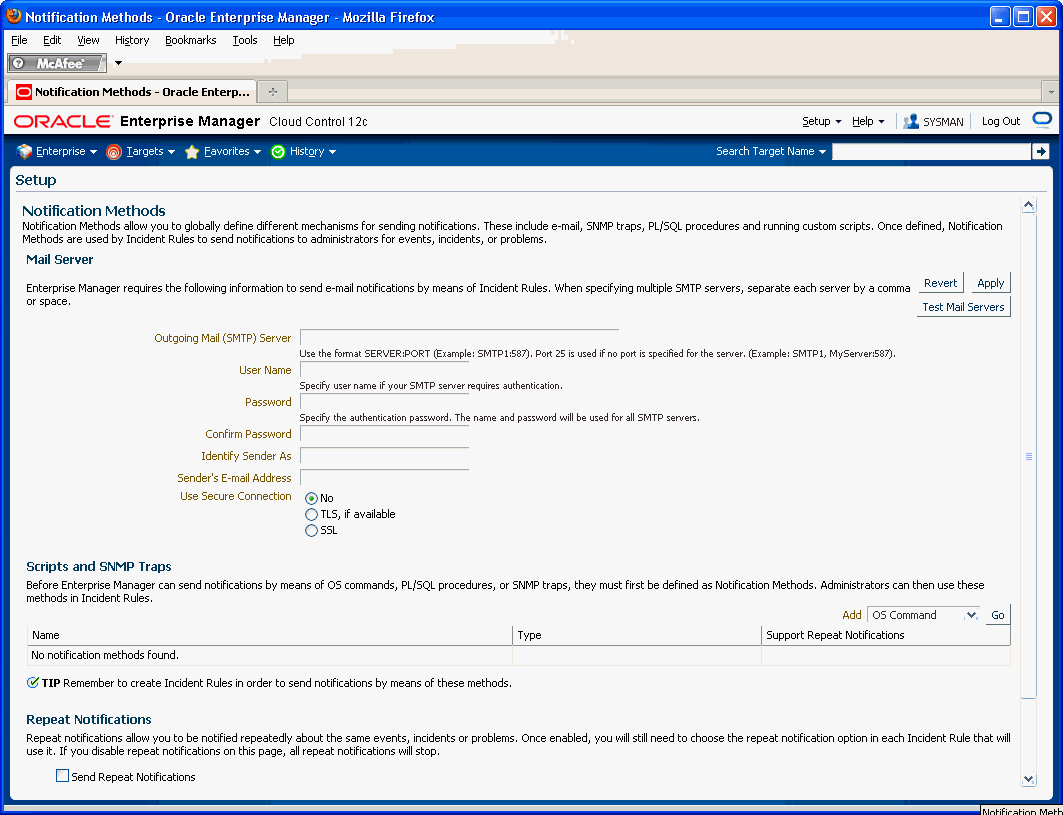The width and height of the screenshot is (1063, 815).
Task: Click the Firefox logo icon in title bar
Action: point(14,16)
